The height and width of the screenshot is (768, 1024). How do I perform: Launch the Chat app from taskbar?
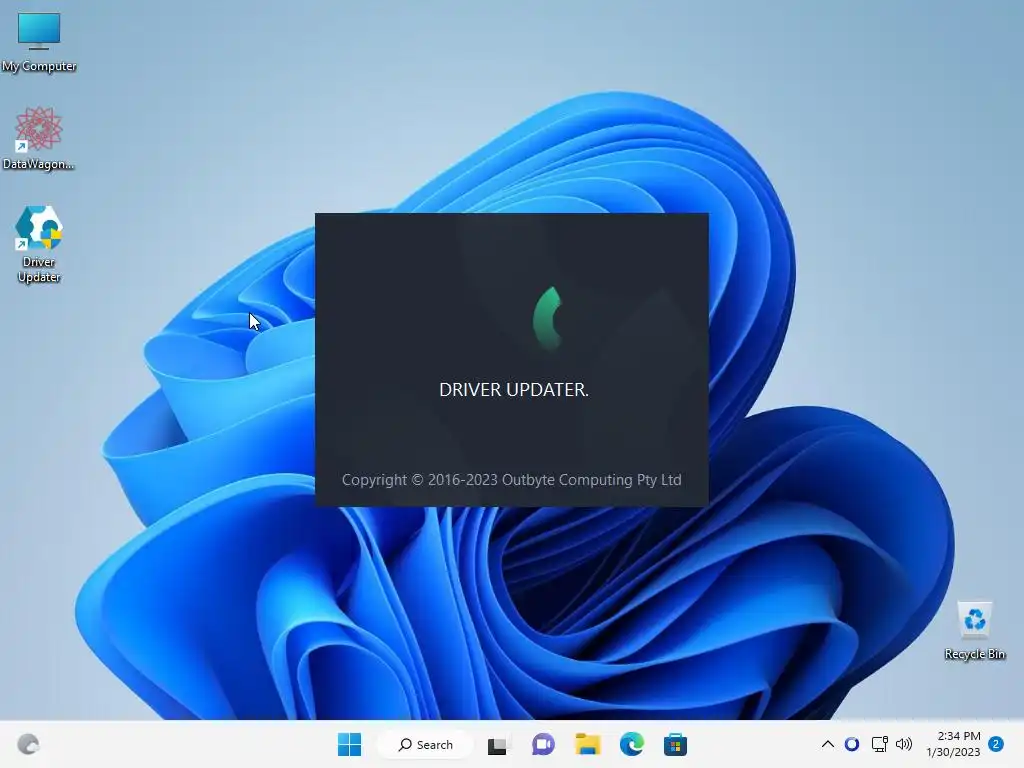click(543, 744)
